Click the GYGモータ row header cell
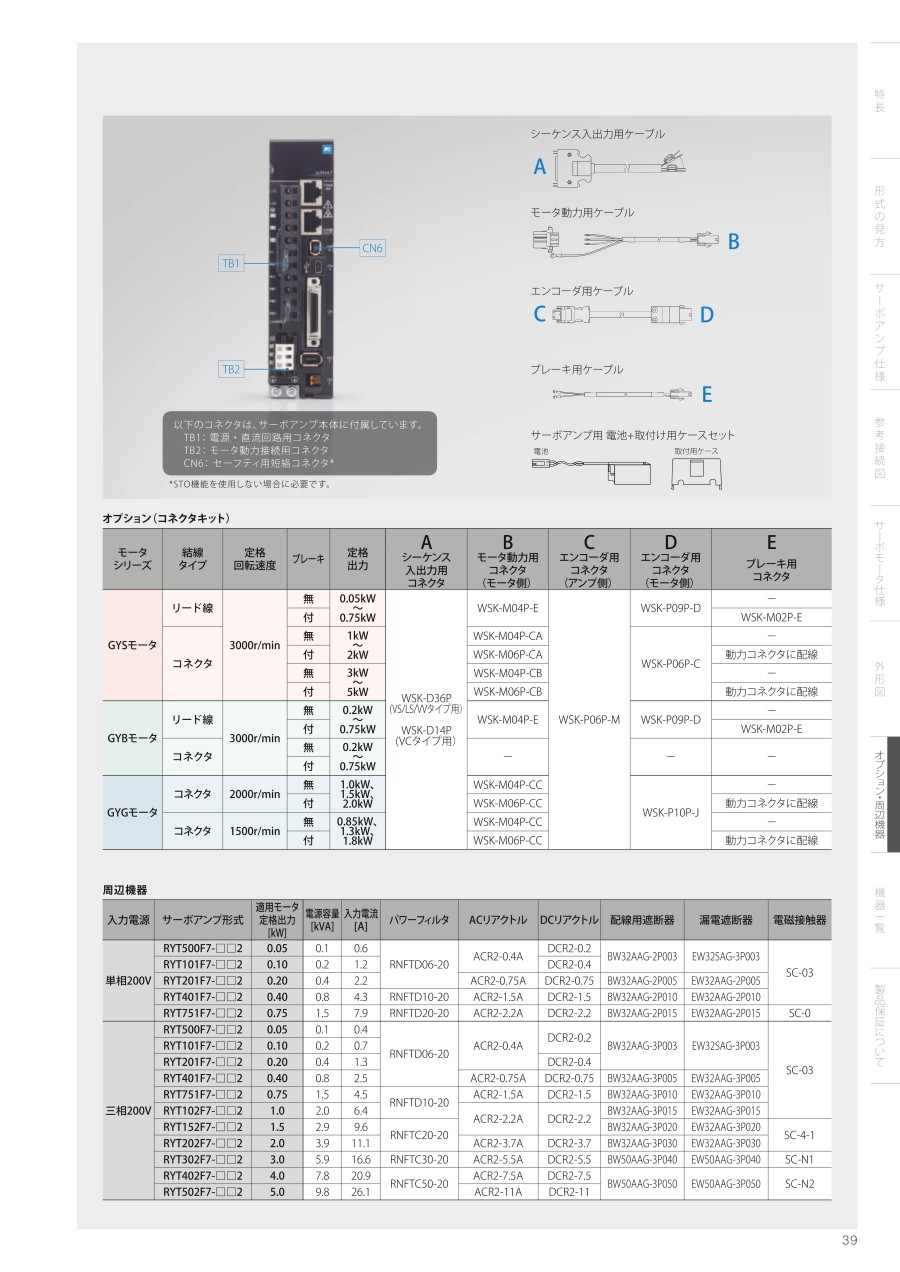 click(x=132, y=812)
